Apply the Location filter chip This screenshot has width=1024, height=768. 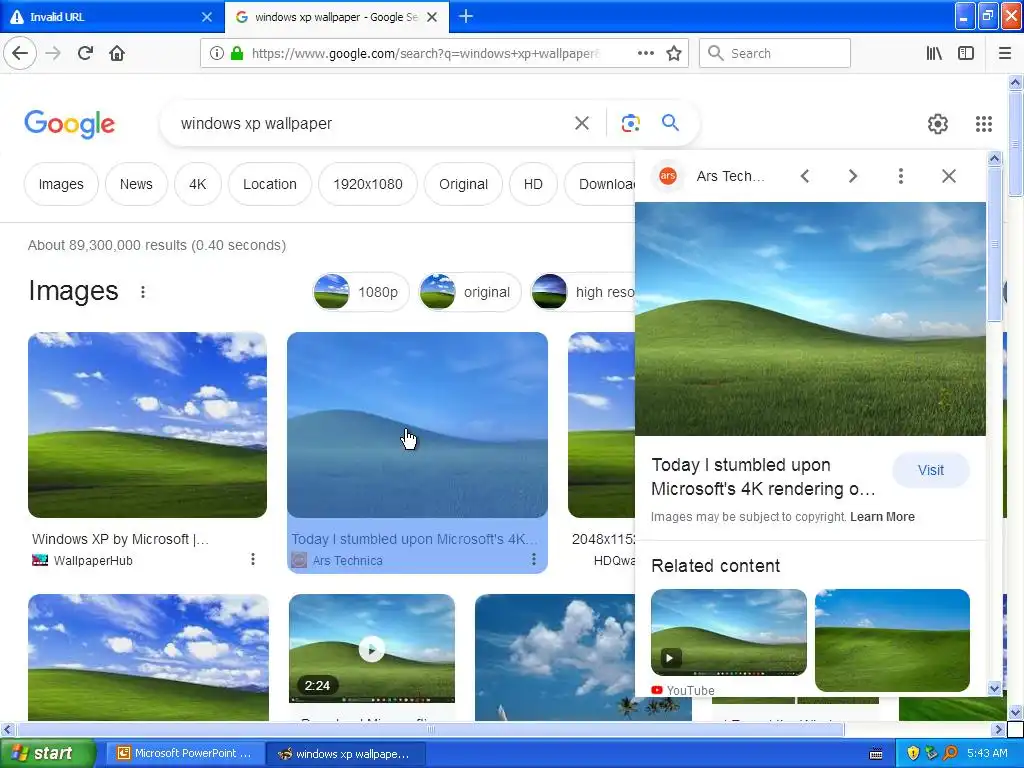[270, 184]
